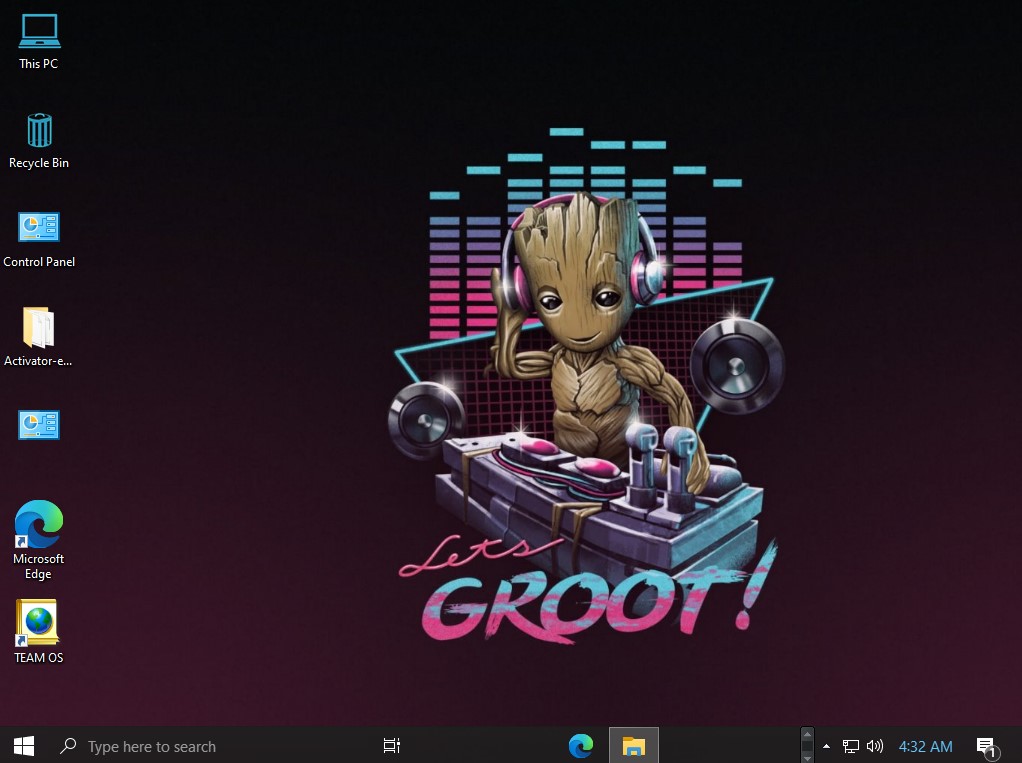Open the speaker volume control
This screenshot has width=1022, height=763.
(x=875, y=746)
